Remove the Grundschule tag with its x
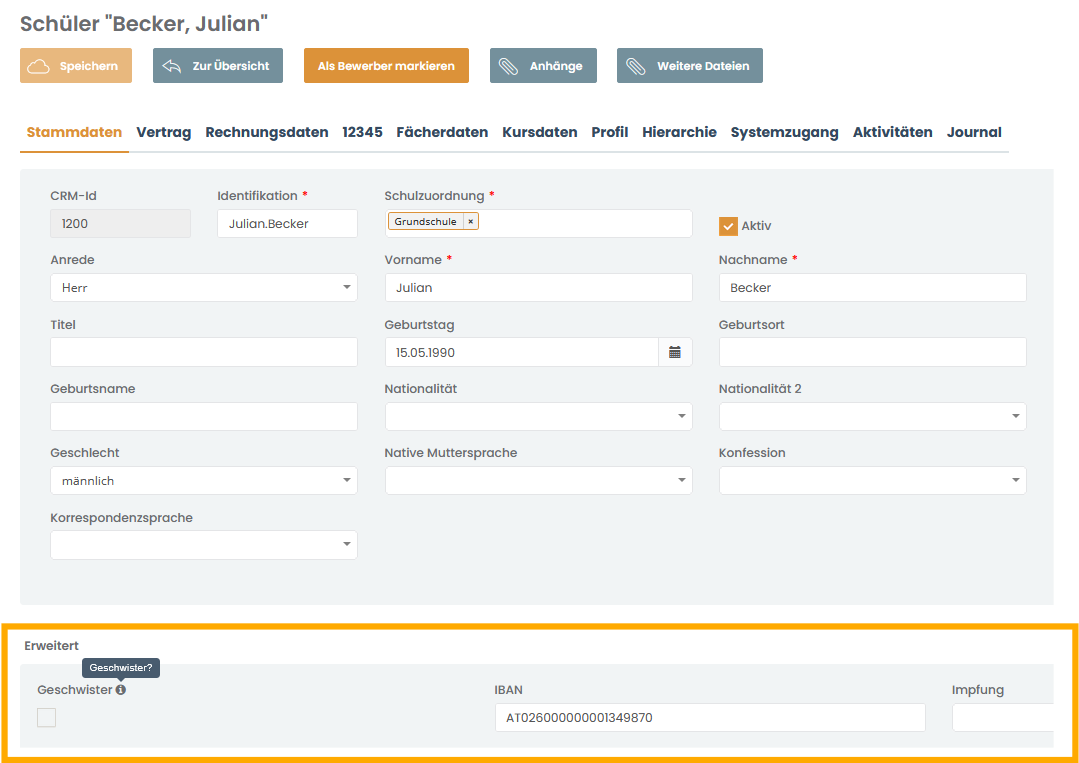The width and height of the screenshot is (1079, 763). [x=471, y=222]
